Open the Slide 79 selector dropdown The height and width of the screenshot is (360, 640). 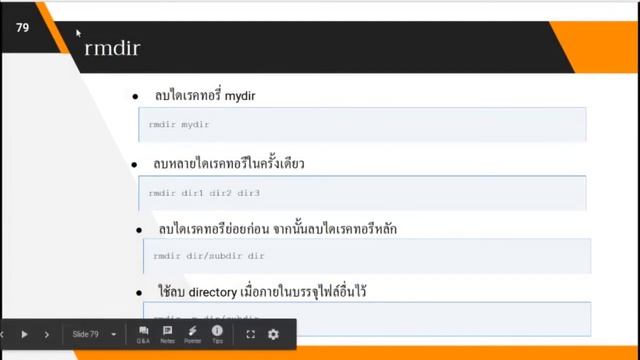(x=94, y=334)
